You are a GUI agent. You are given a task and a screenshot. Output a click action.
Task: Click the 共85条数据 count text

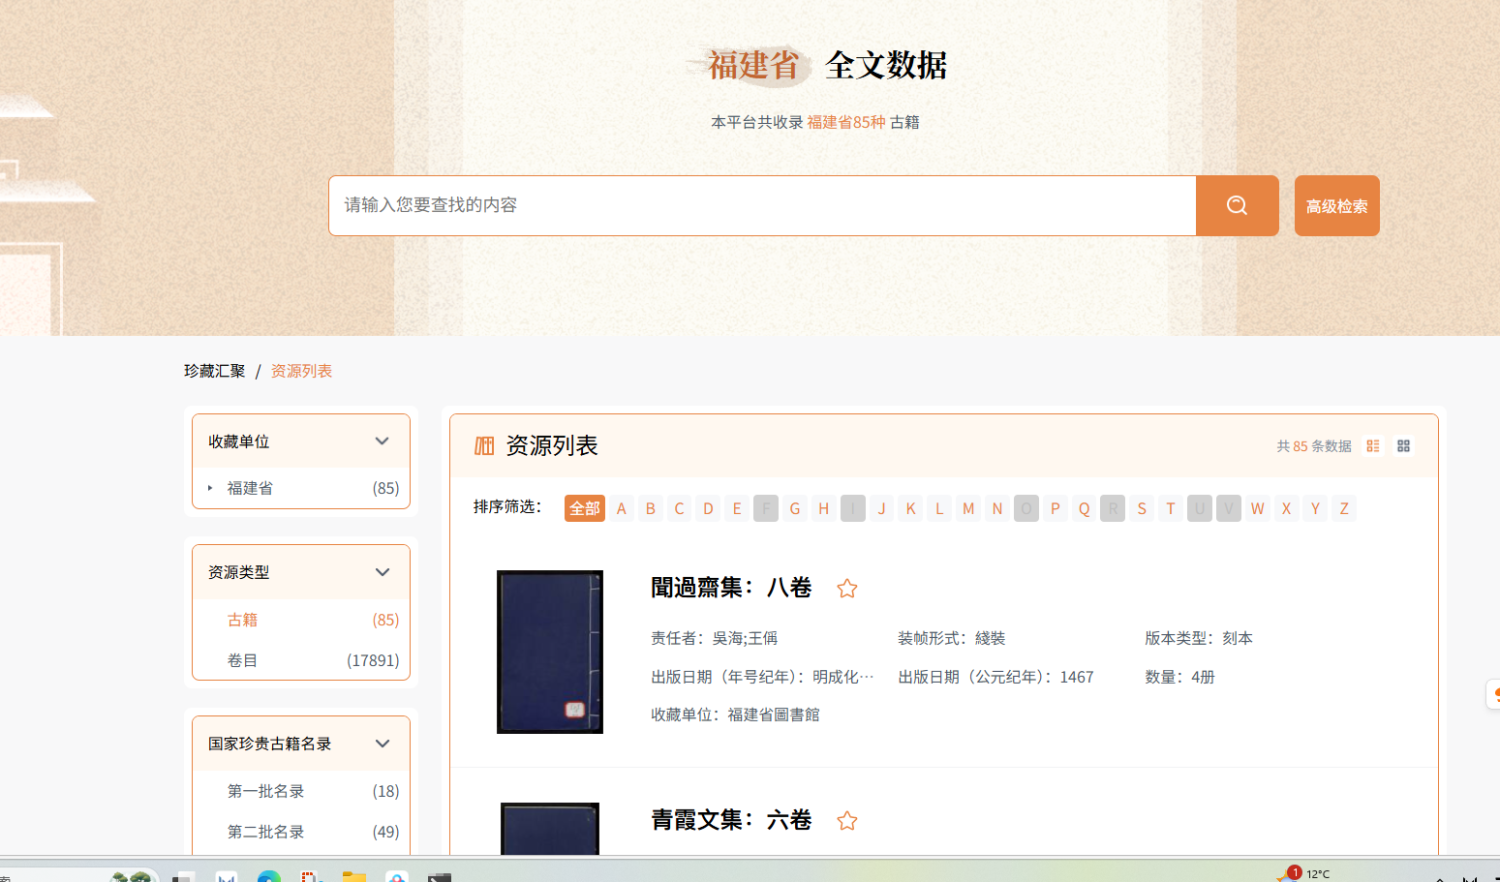click(1314, 446)
